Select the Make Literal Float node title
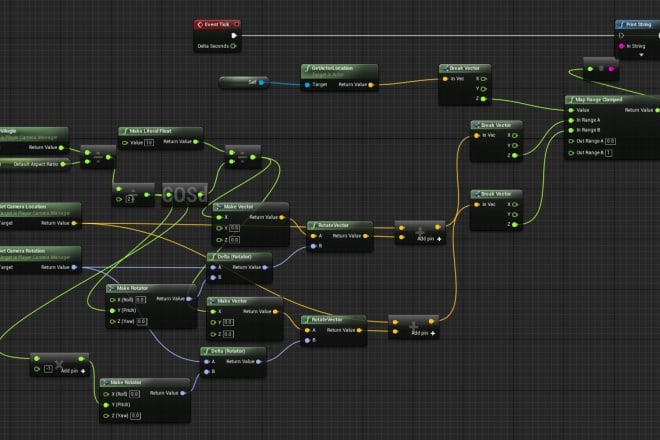The width and height of the screenshot is (660, 440). click(150, 131)
